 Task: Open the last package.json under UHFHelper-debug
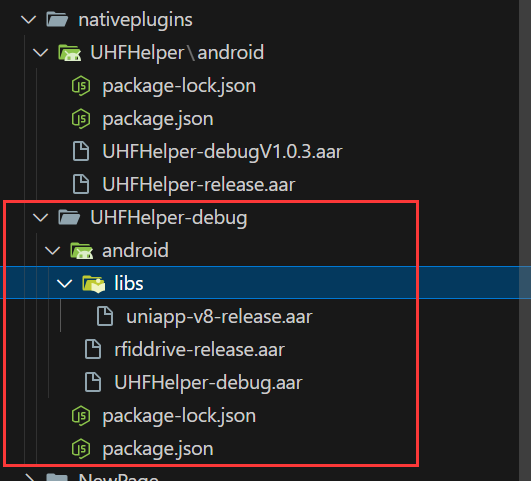click(158, 449)
